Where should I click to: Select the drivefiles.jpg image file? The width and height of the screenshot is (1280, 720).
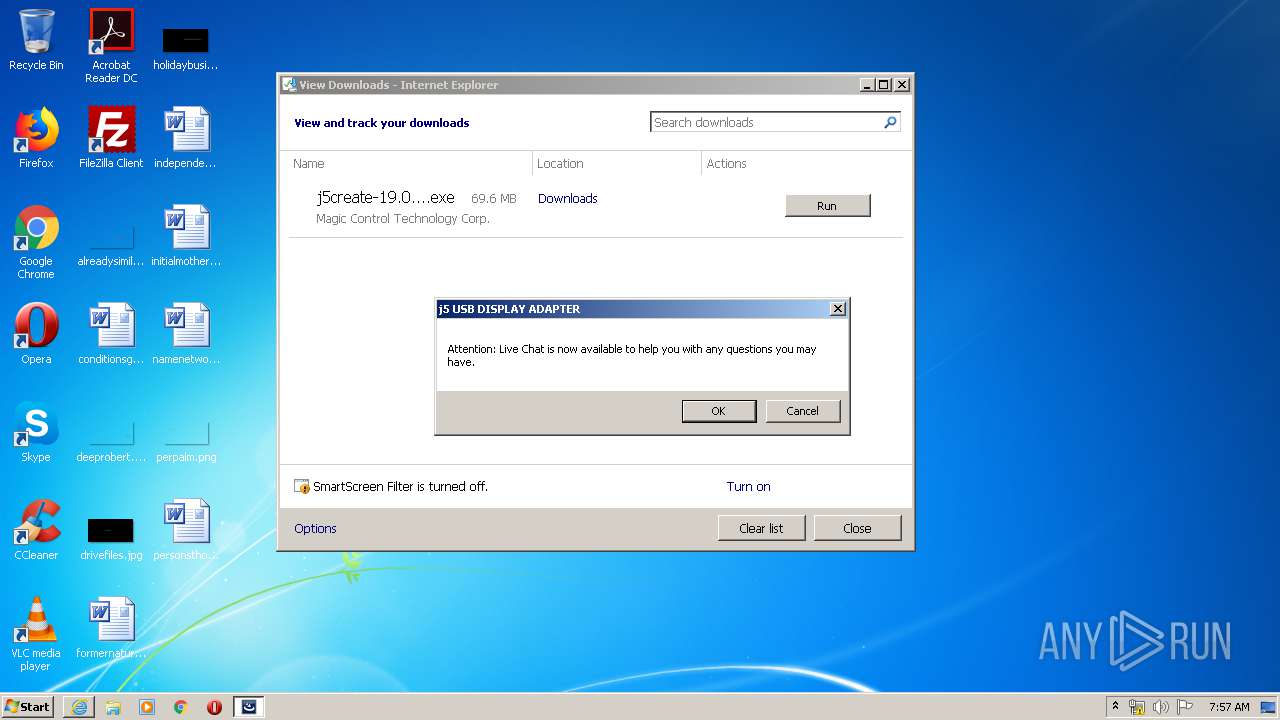click(x=111, y=540)
